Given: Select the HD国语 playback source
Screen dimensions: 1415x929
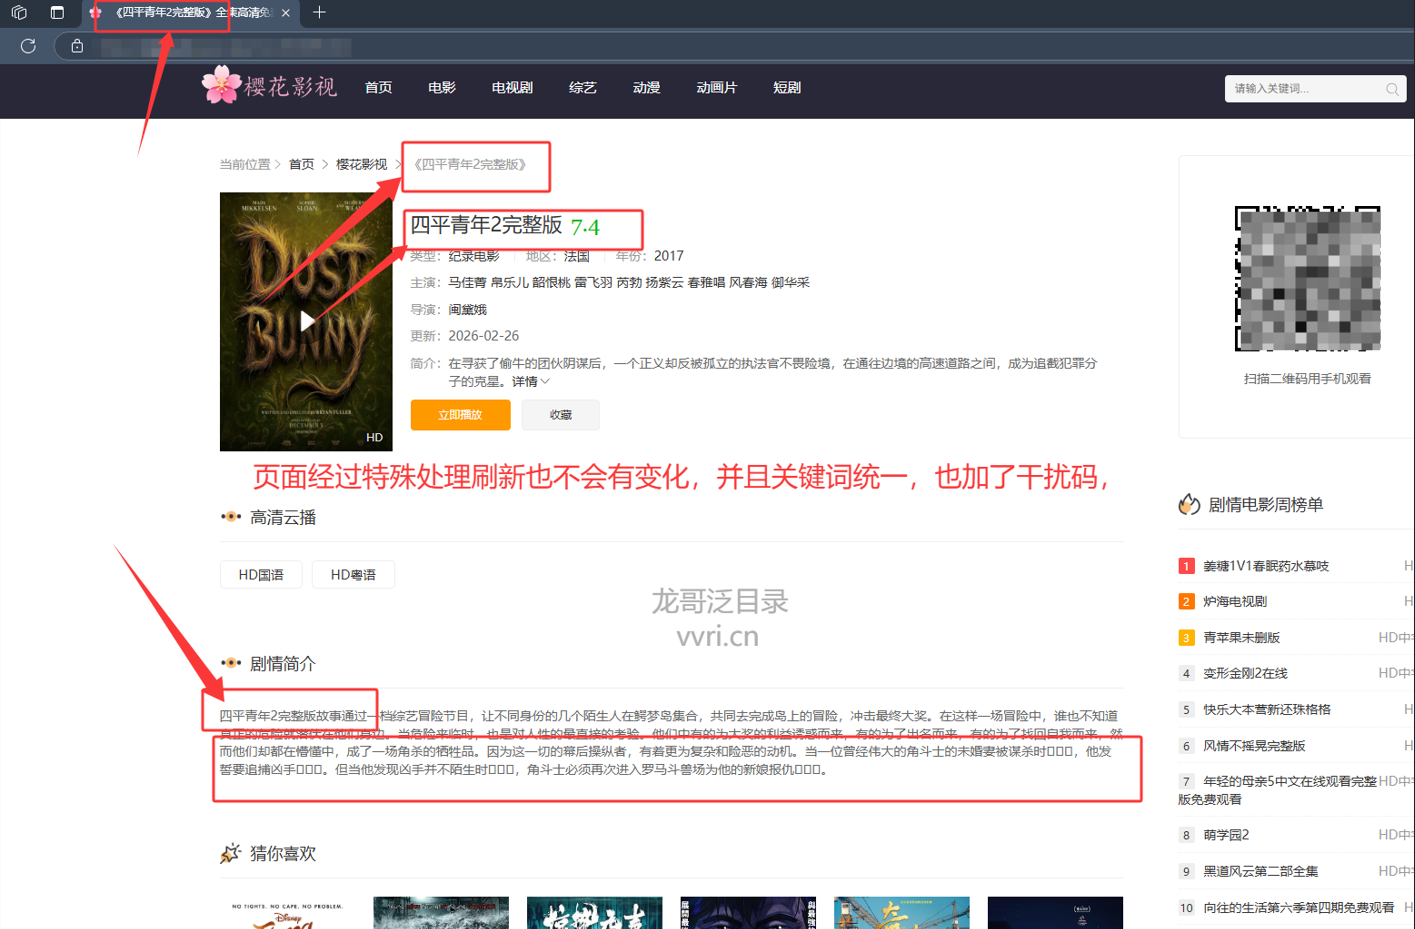Looking at the screenshot, I should point(261,575).
